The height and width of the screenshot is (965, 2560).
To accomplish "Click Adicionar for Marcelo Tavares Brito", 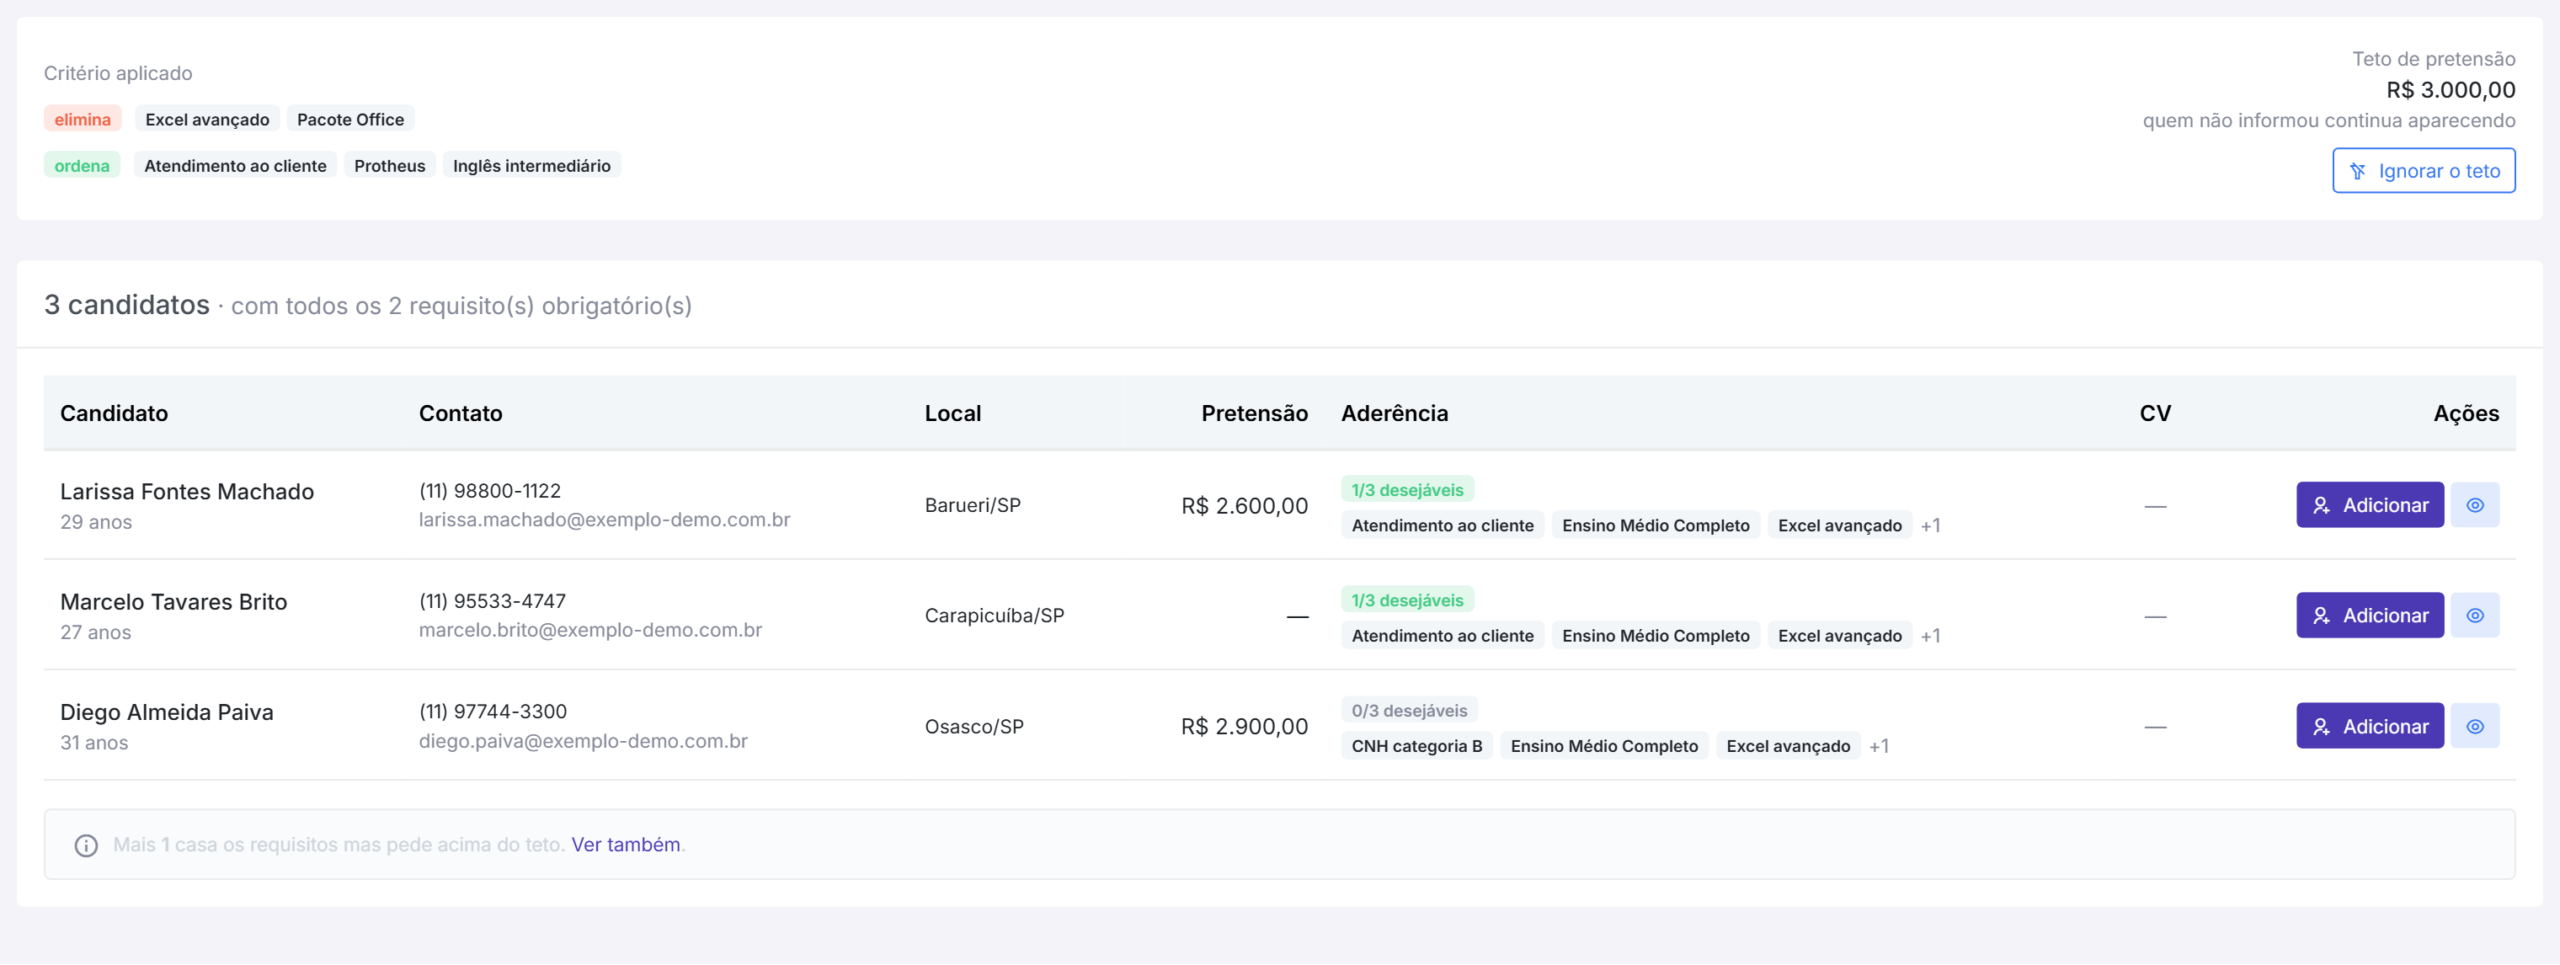I will point(2370,615).
